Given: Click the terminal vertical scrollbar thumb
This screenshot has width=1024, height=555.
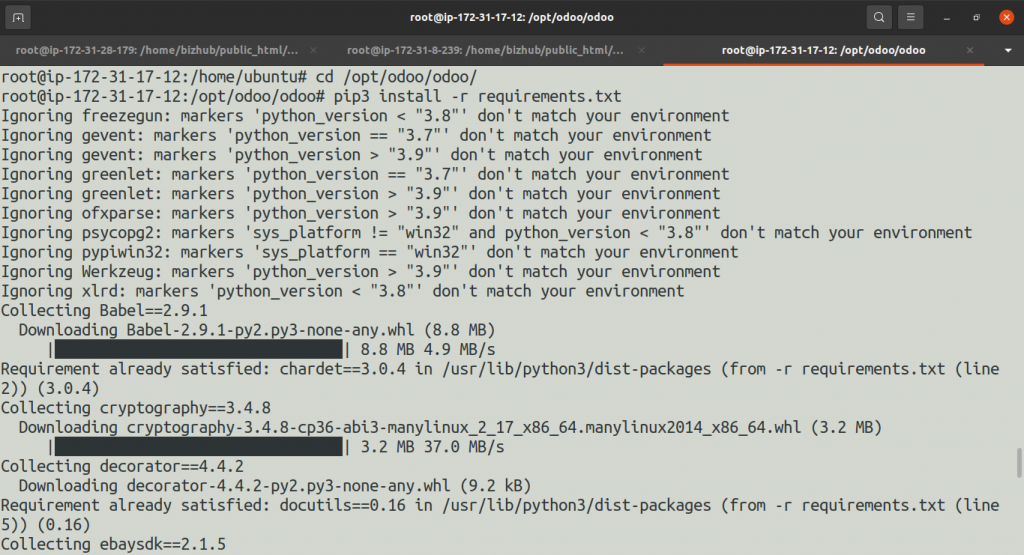Looking at the screenshot, I should tap(1019, 463).
